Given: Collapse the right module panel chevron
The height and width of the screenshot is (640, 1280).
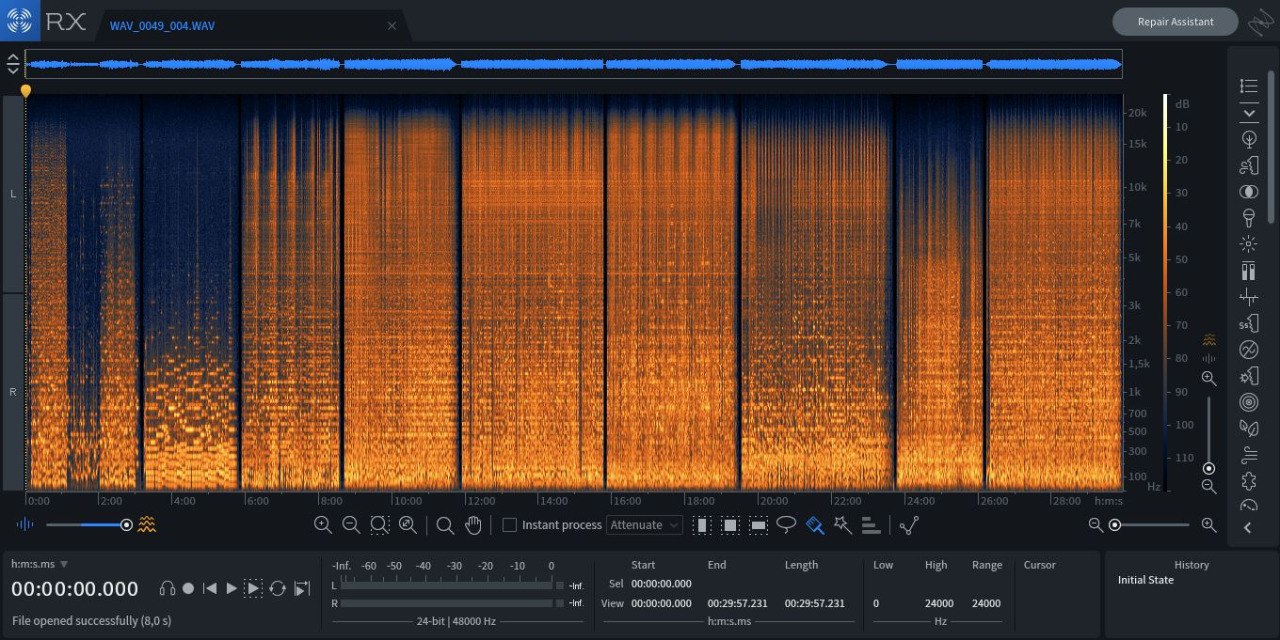Looking at the screenshot, I should click(1248, 528).
